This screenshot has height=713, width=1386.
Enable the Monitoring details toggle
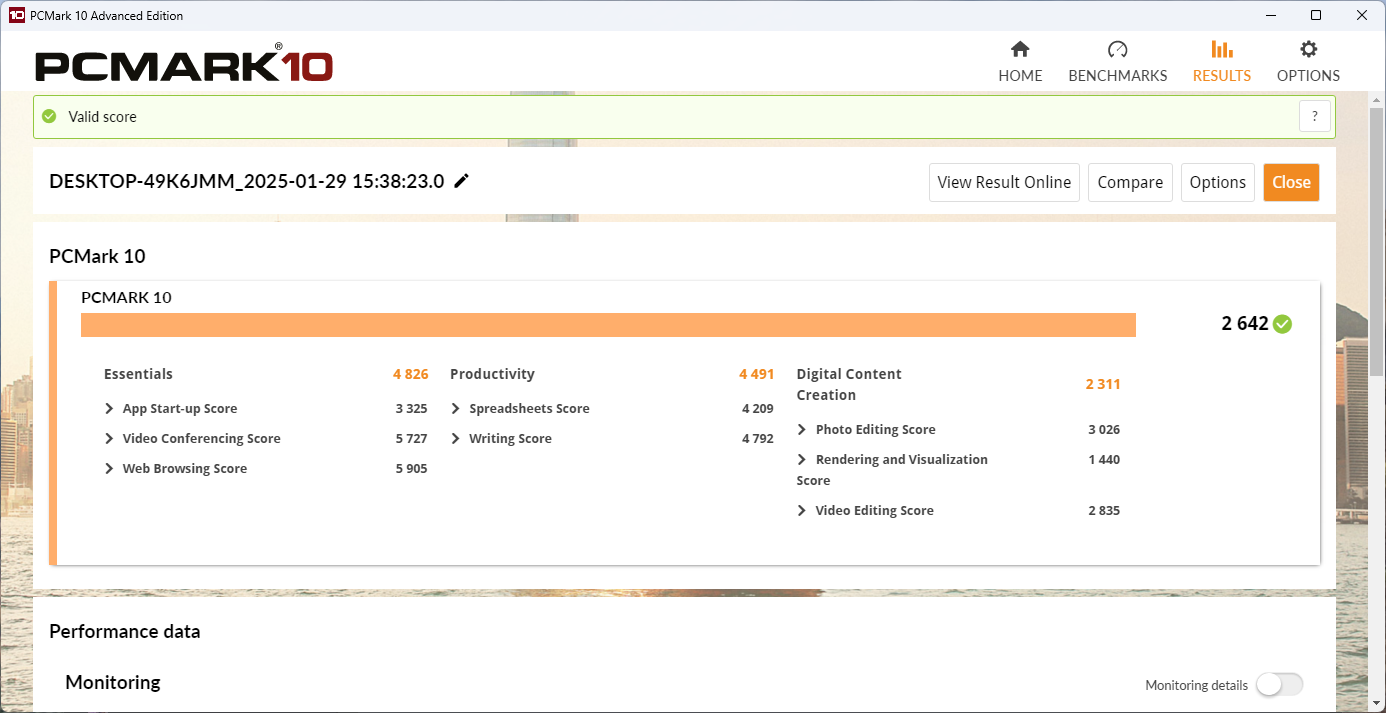[x=1279, y=685]
